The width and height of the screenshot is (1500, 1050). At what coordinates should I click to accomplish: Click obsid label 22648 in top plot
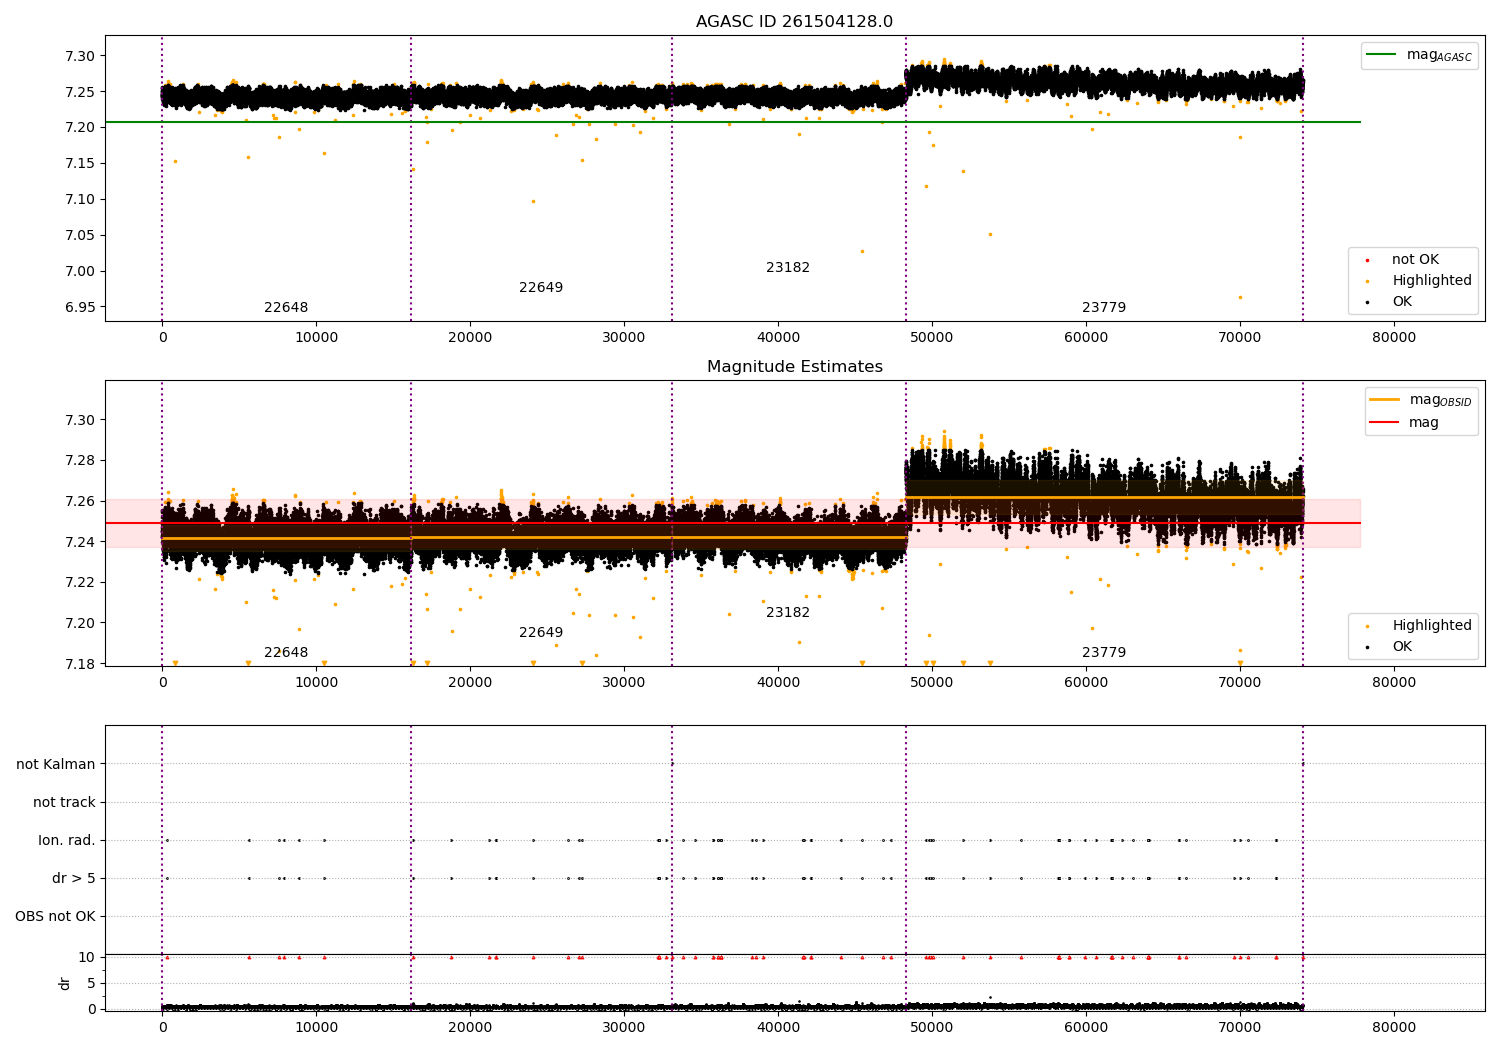coord(286,308)
